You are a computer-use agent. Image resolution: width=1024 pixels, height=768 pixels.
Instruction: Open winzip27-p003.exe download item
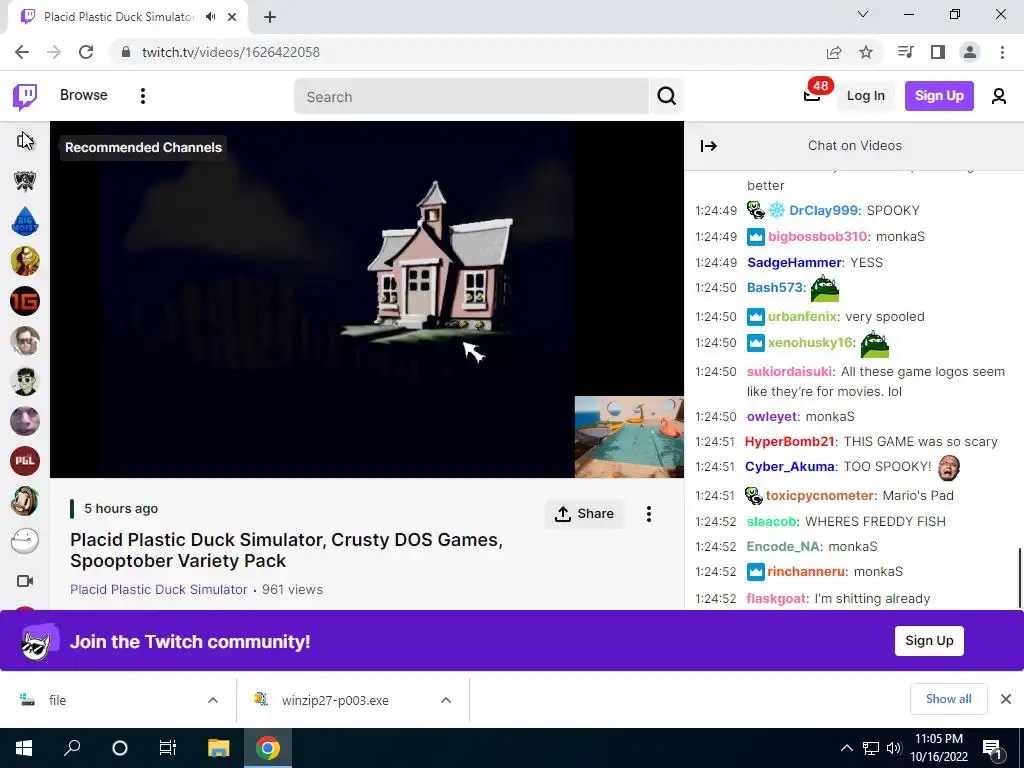pos(333,700)
